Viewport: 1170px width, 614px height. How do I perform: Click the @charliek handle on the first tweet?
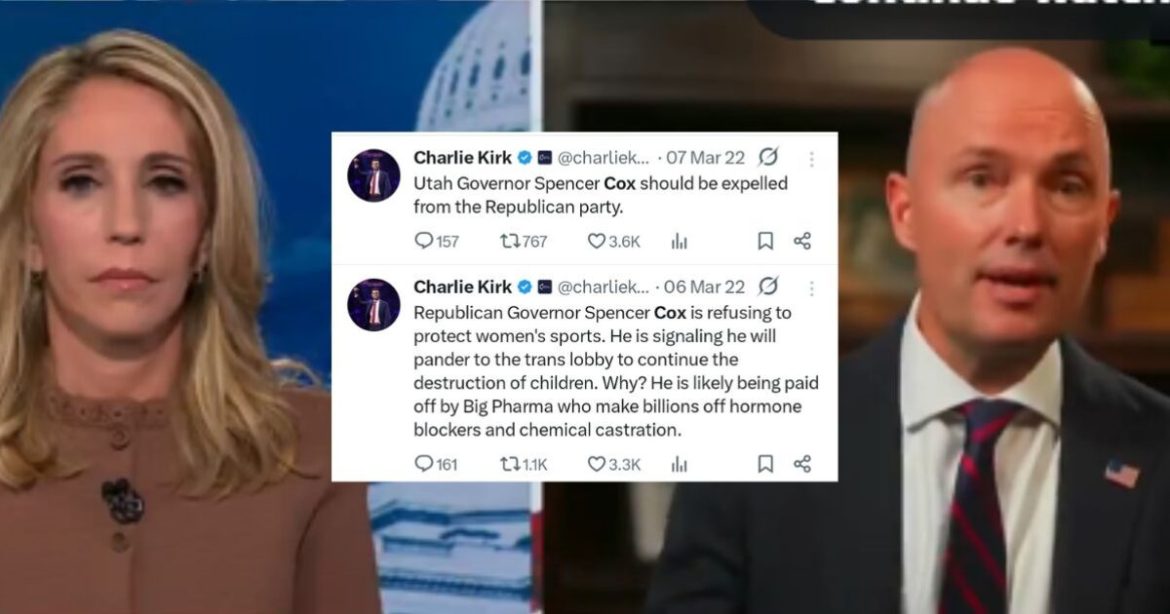pyautogui.click(x=604, y=157)
